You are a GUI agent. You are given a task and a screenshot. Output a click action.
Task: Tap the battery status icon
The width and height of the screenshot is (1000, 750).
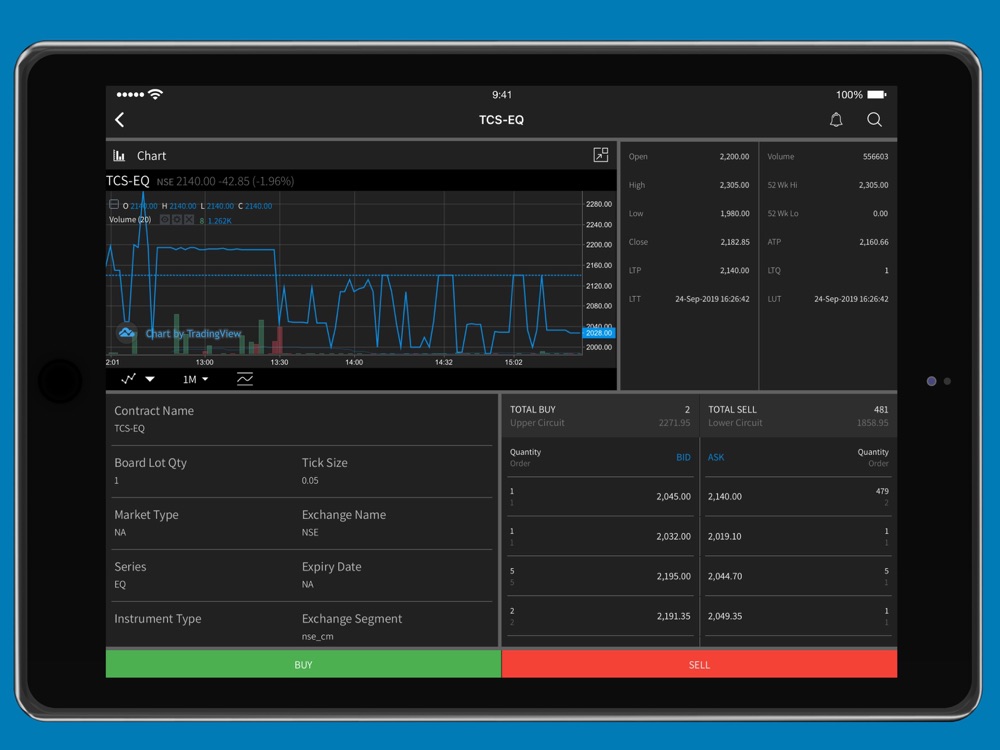(x=876, y=94)
